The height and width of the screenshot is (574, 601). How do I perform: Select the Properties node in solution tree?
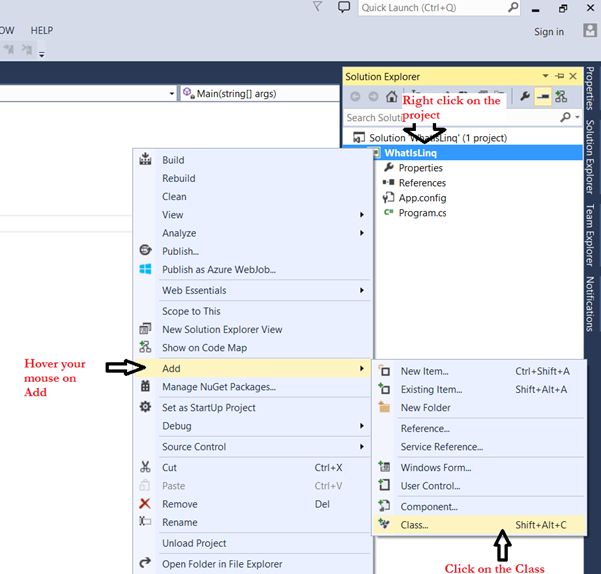[420, 167]
